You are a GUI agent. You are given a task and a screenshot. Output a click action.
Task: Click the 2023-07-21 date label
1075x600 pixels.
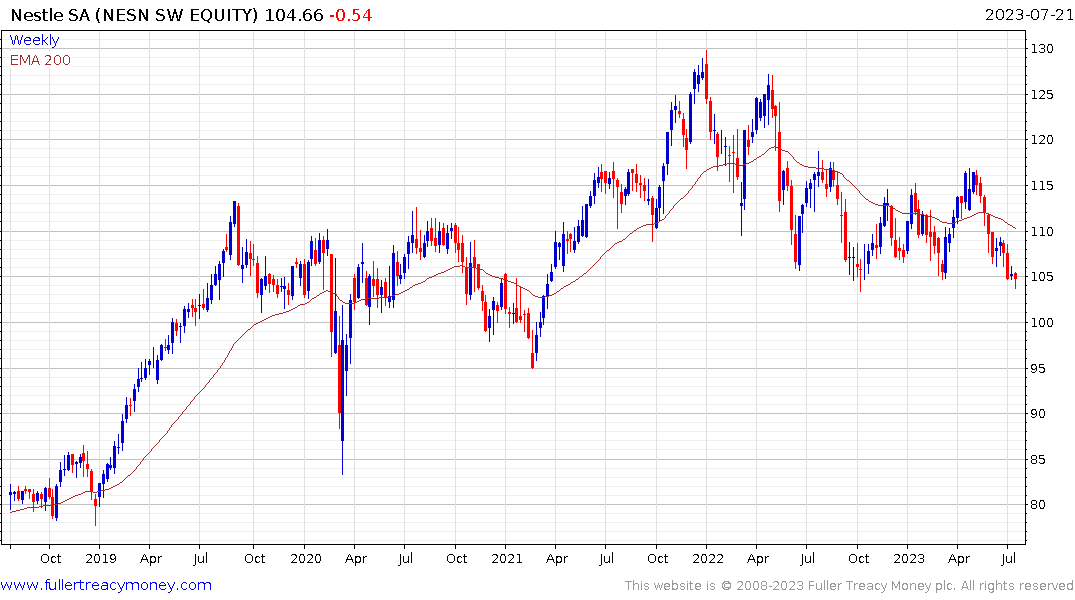(x=1028, y=14)
